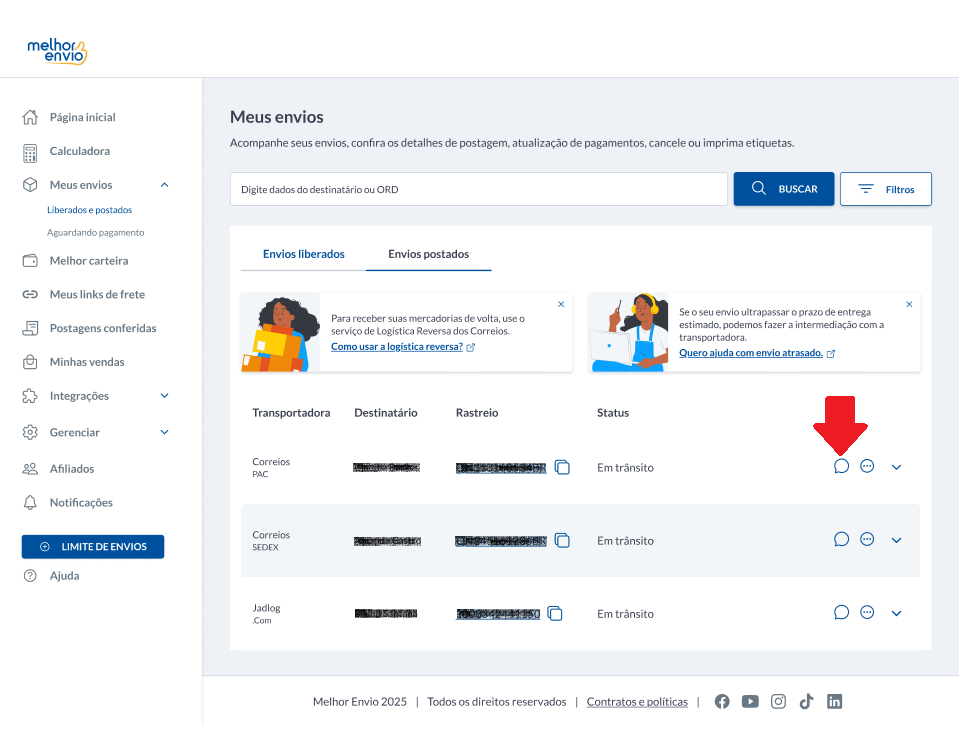Select Aguardando pagamento submenu item

click(x=95, y=232)
